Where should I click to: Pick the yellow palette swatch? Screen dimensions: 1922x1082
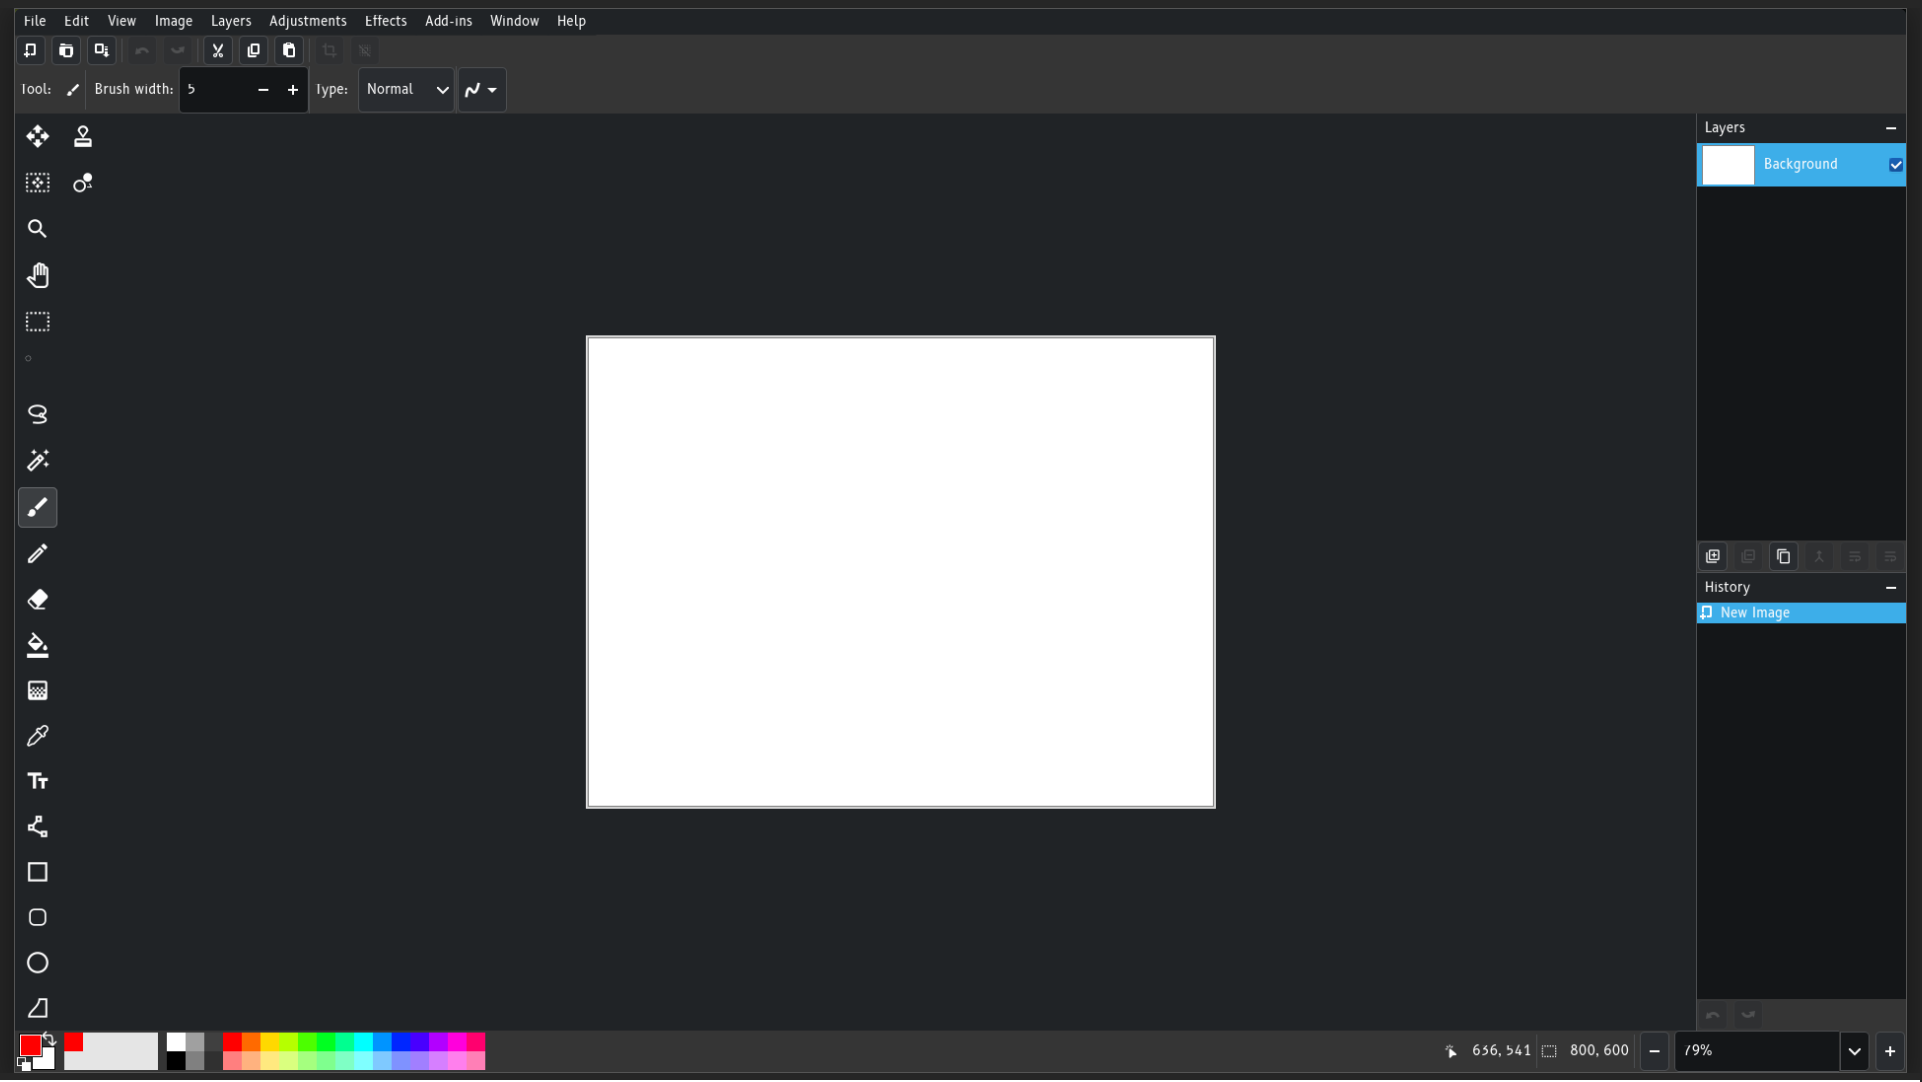pos(269,1042)
